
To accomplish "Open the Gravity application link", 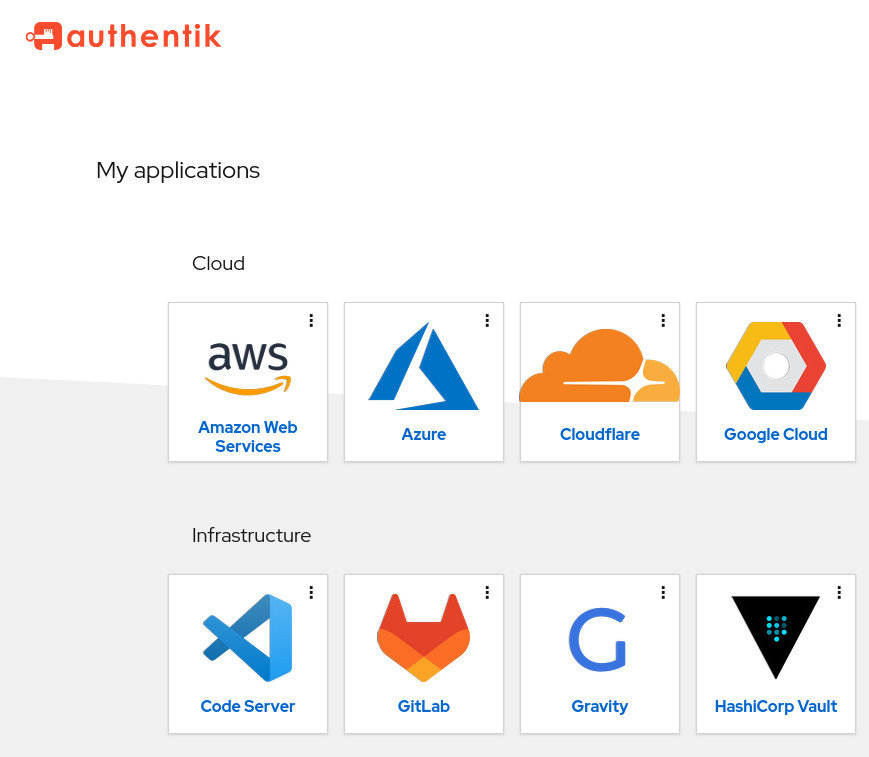I will (x=600, y=707).
